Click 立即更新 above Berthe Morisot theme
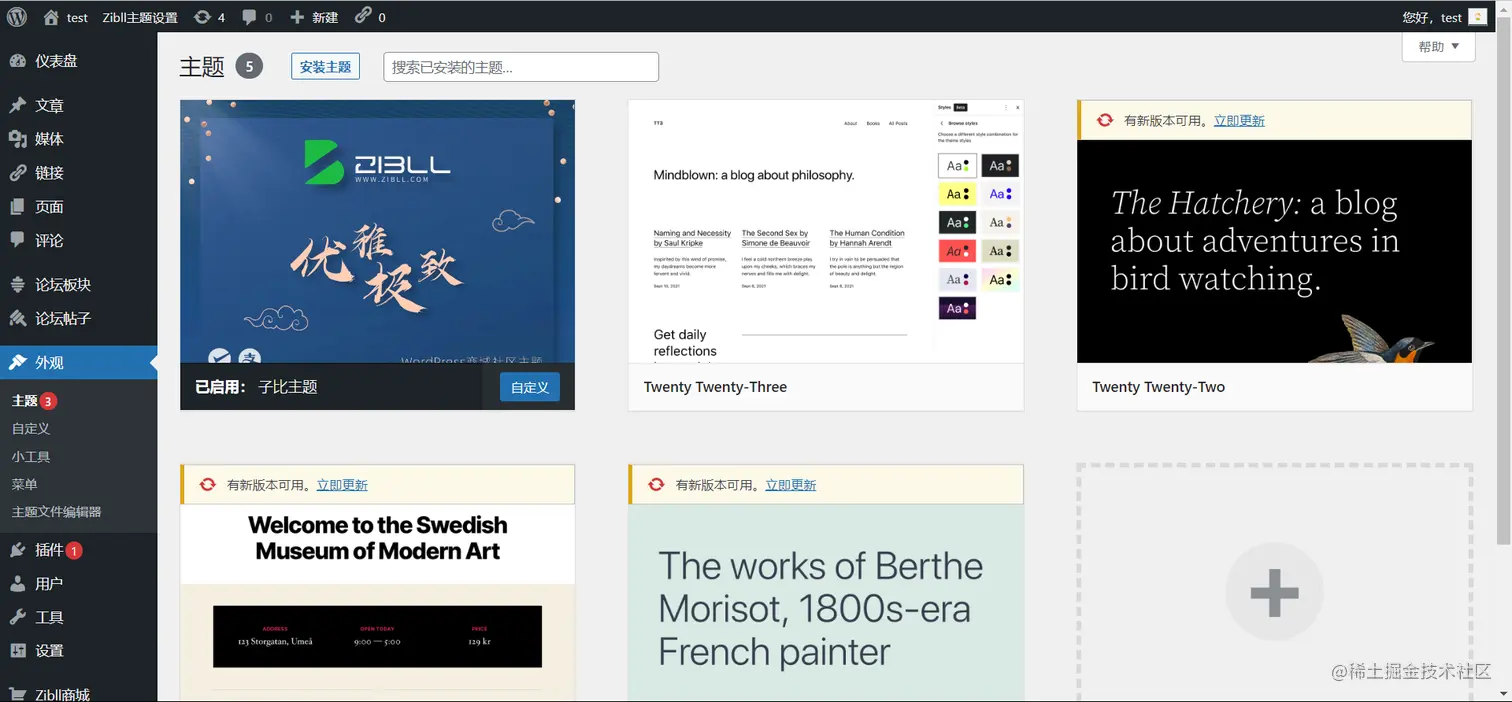This screenshot has width=1512, height=702. [x=791, y=485]
